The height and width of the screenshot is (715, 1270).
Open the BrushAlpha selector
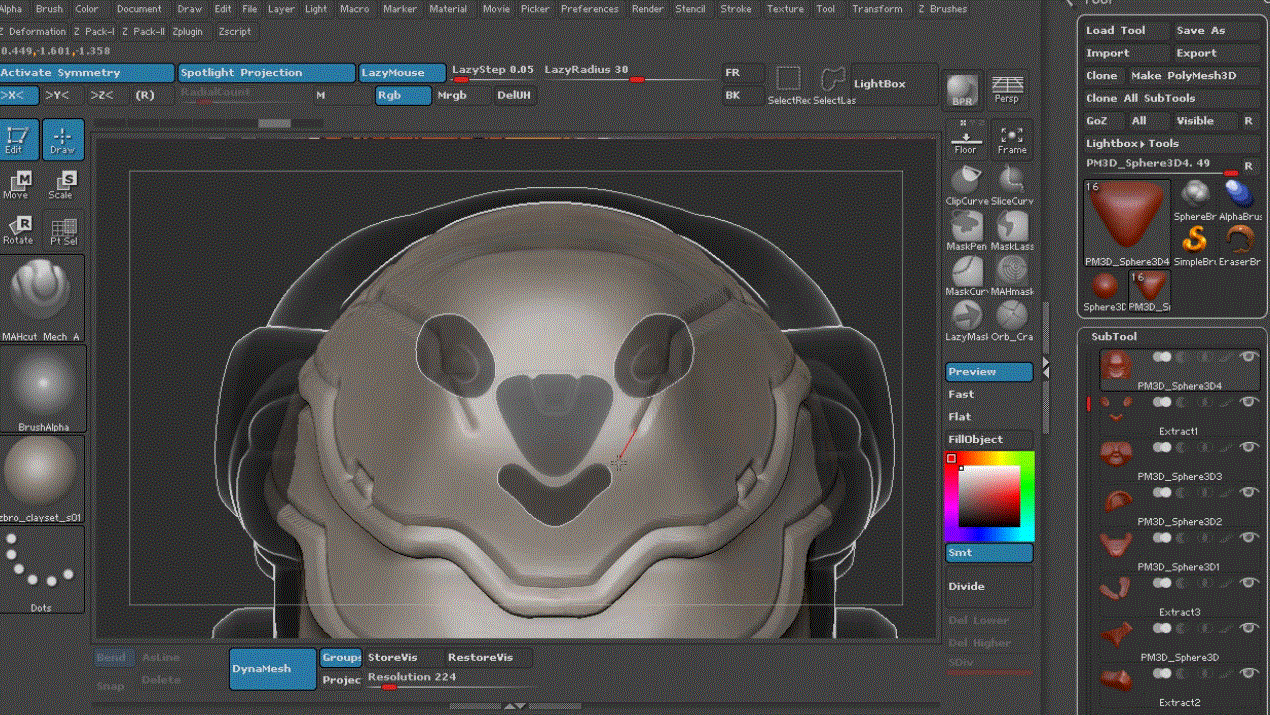(42, 389)
